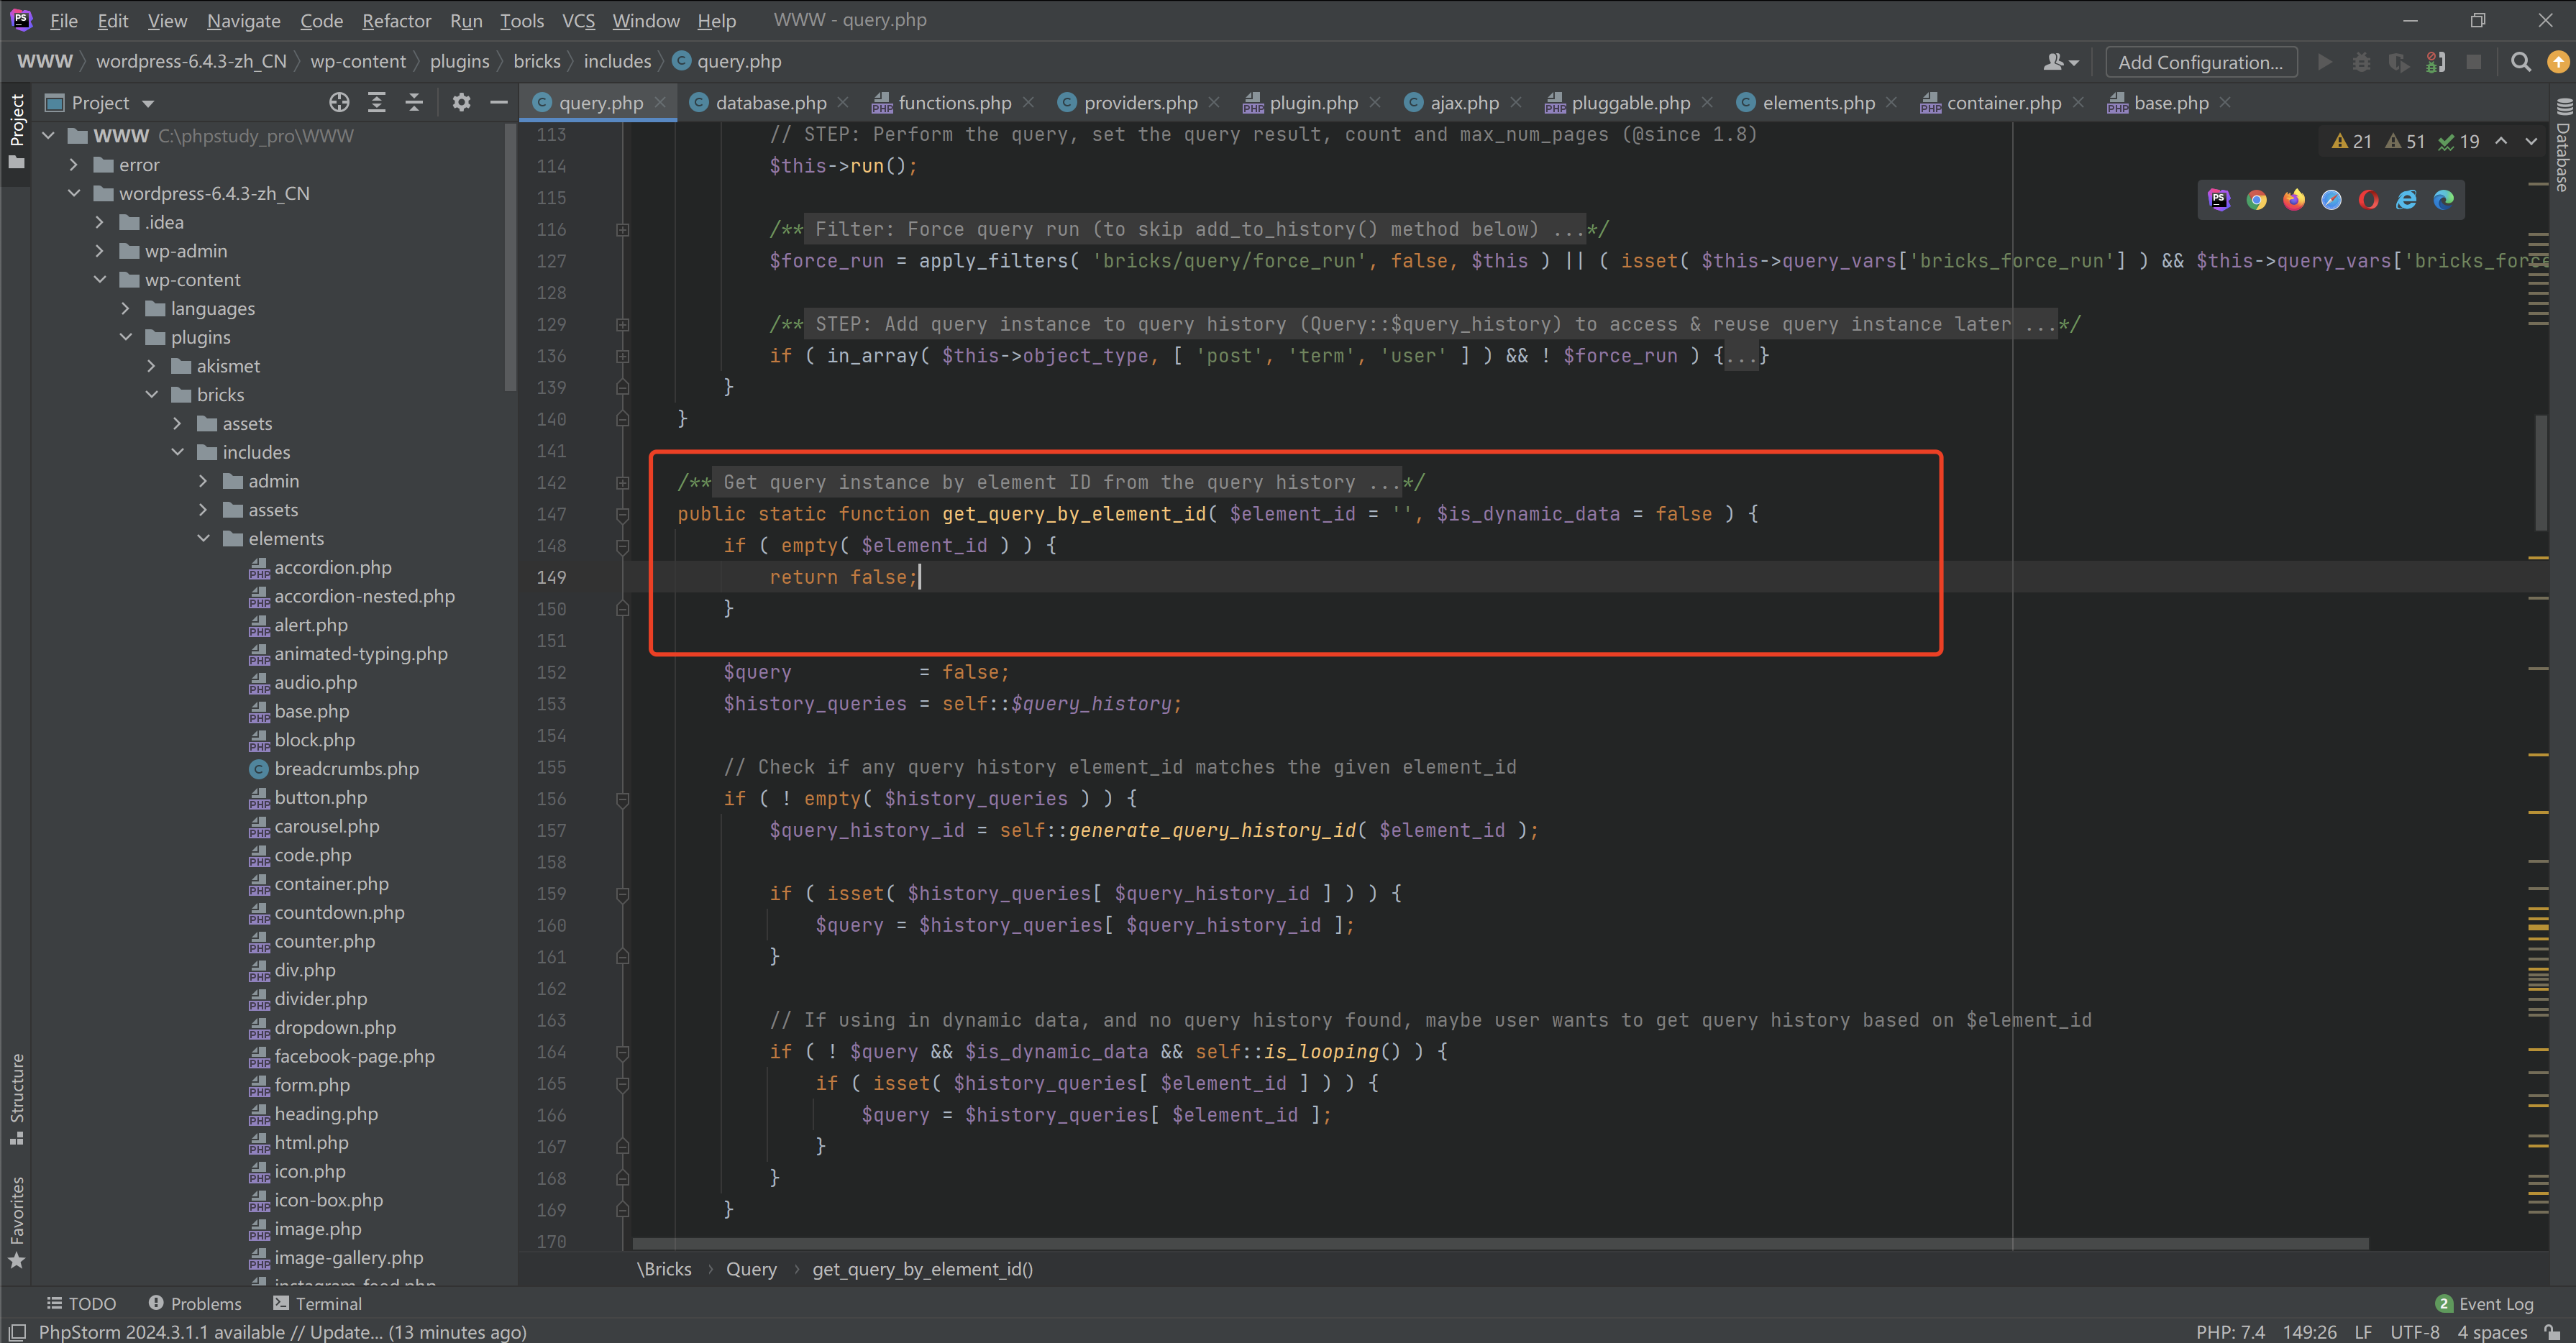Screen dimensions: 2576x1343
Task: Open preview in Edge browser icon
Action: (x=2443, y=200)
